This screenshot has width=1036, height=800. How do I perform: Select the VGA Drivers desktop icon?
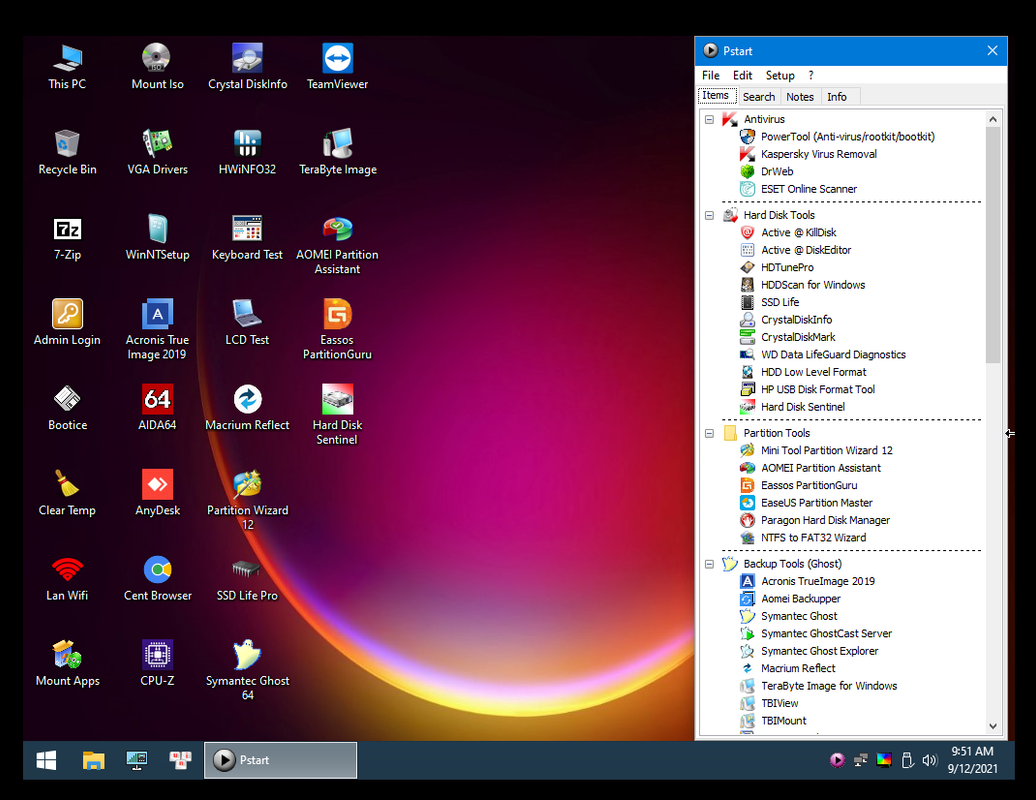pos(157,152)
